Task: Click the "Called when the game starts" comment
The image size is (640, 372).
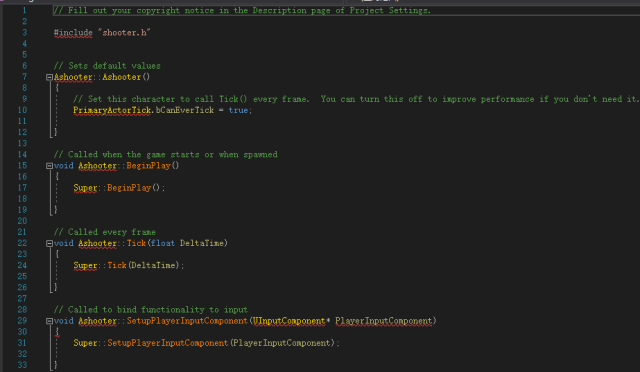Action: tap(166, 154)
